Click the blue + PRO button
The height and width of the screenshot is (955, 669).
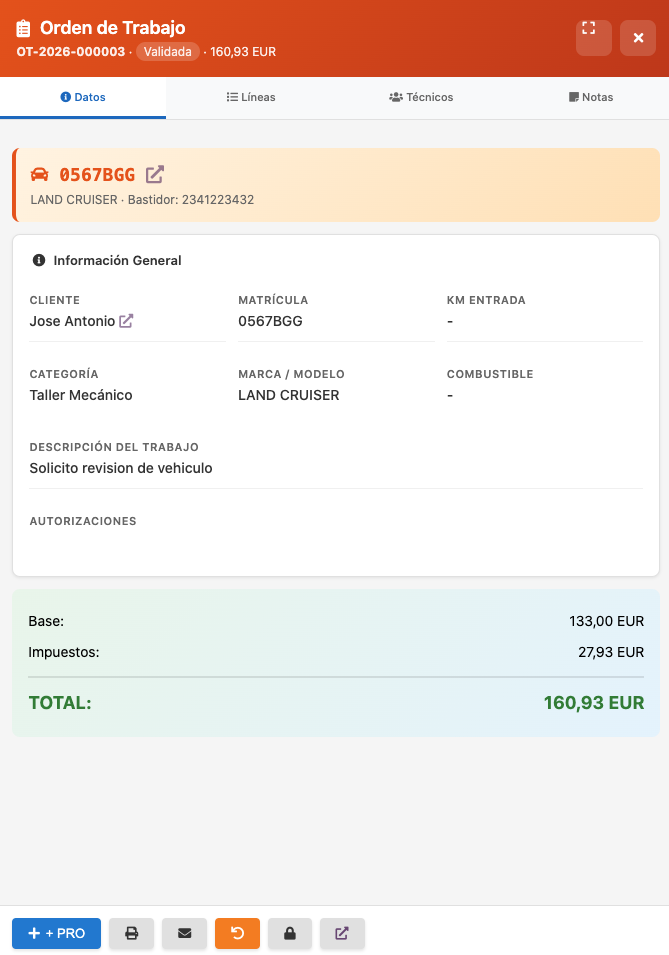tap(57, 933)
